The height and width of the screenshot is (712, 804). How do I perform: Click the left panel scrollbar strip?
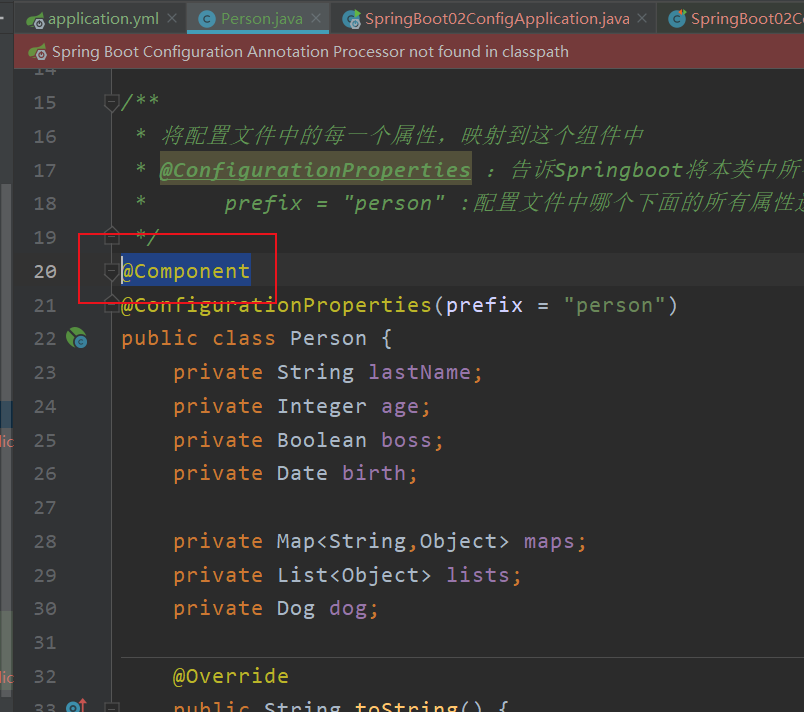[x=6, y=441]
